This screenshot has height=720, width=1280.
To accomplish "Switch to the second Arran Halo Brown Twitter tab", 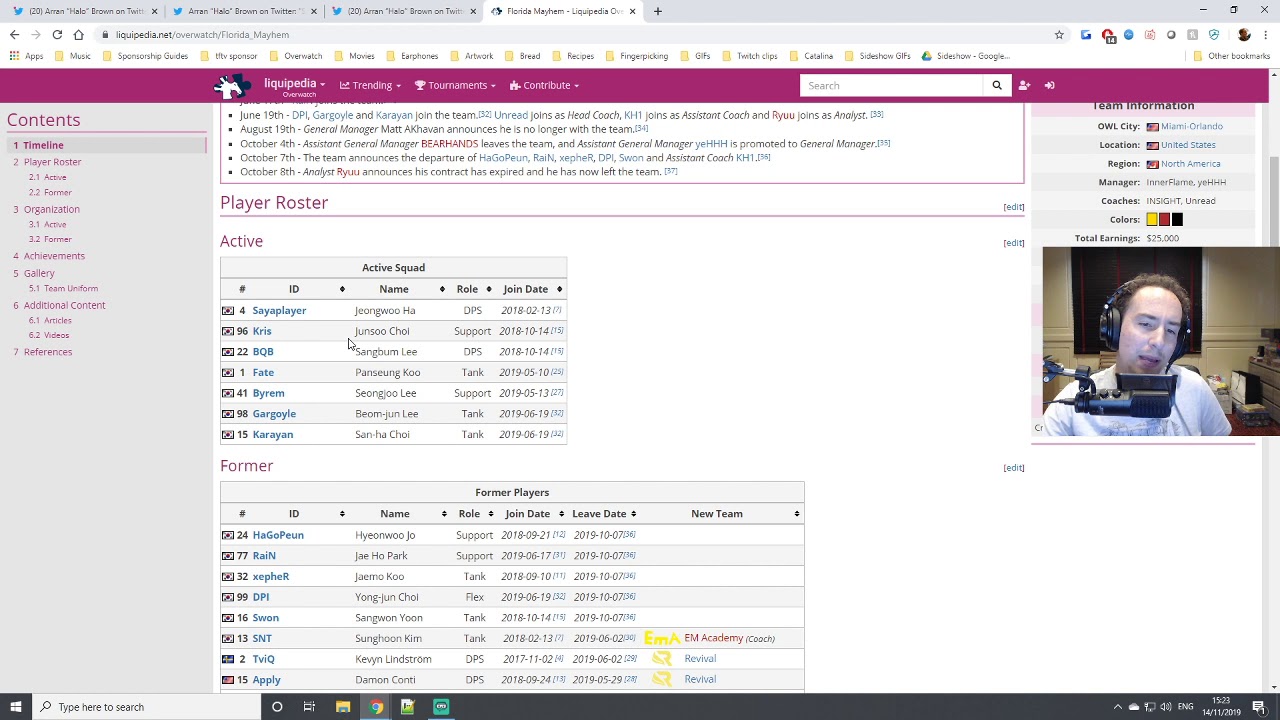I will click(244, 11).
